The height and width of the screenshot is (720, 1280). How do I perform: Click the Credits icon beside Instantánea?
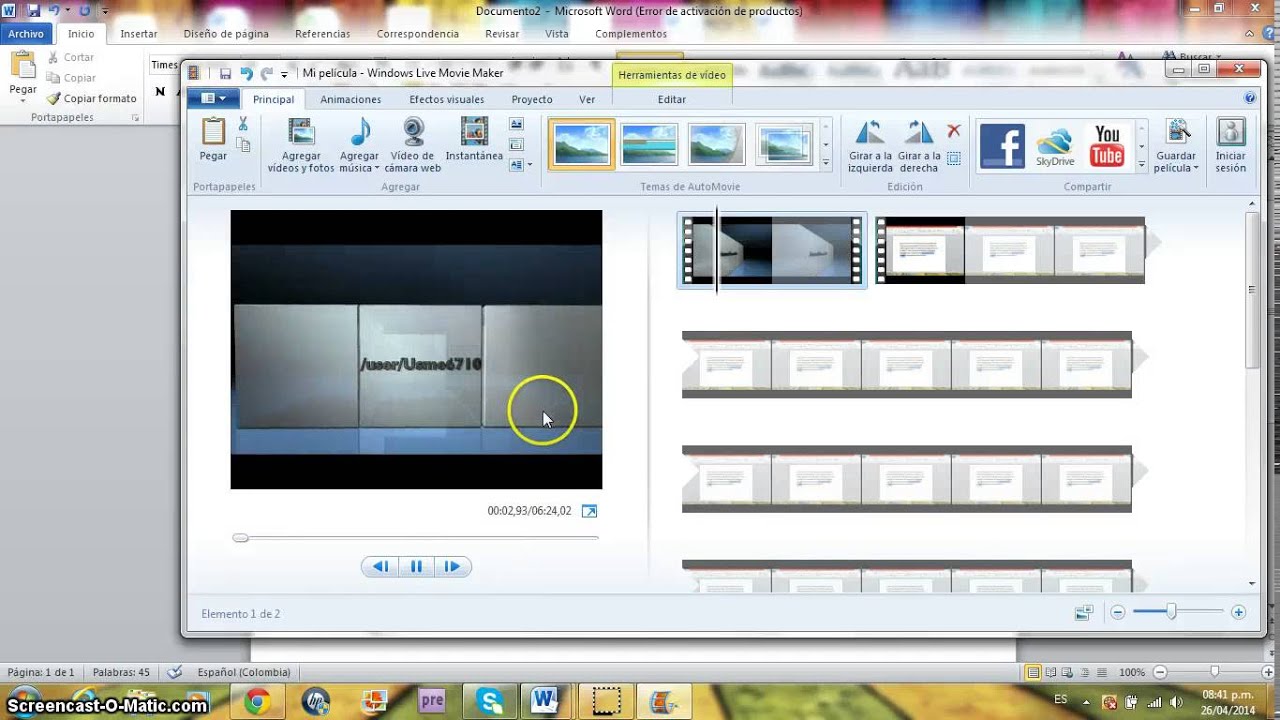pyautogui.click(x=517, y=164)
